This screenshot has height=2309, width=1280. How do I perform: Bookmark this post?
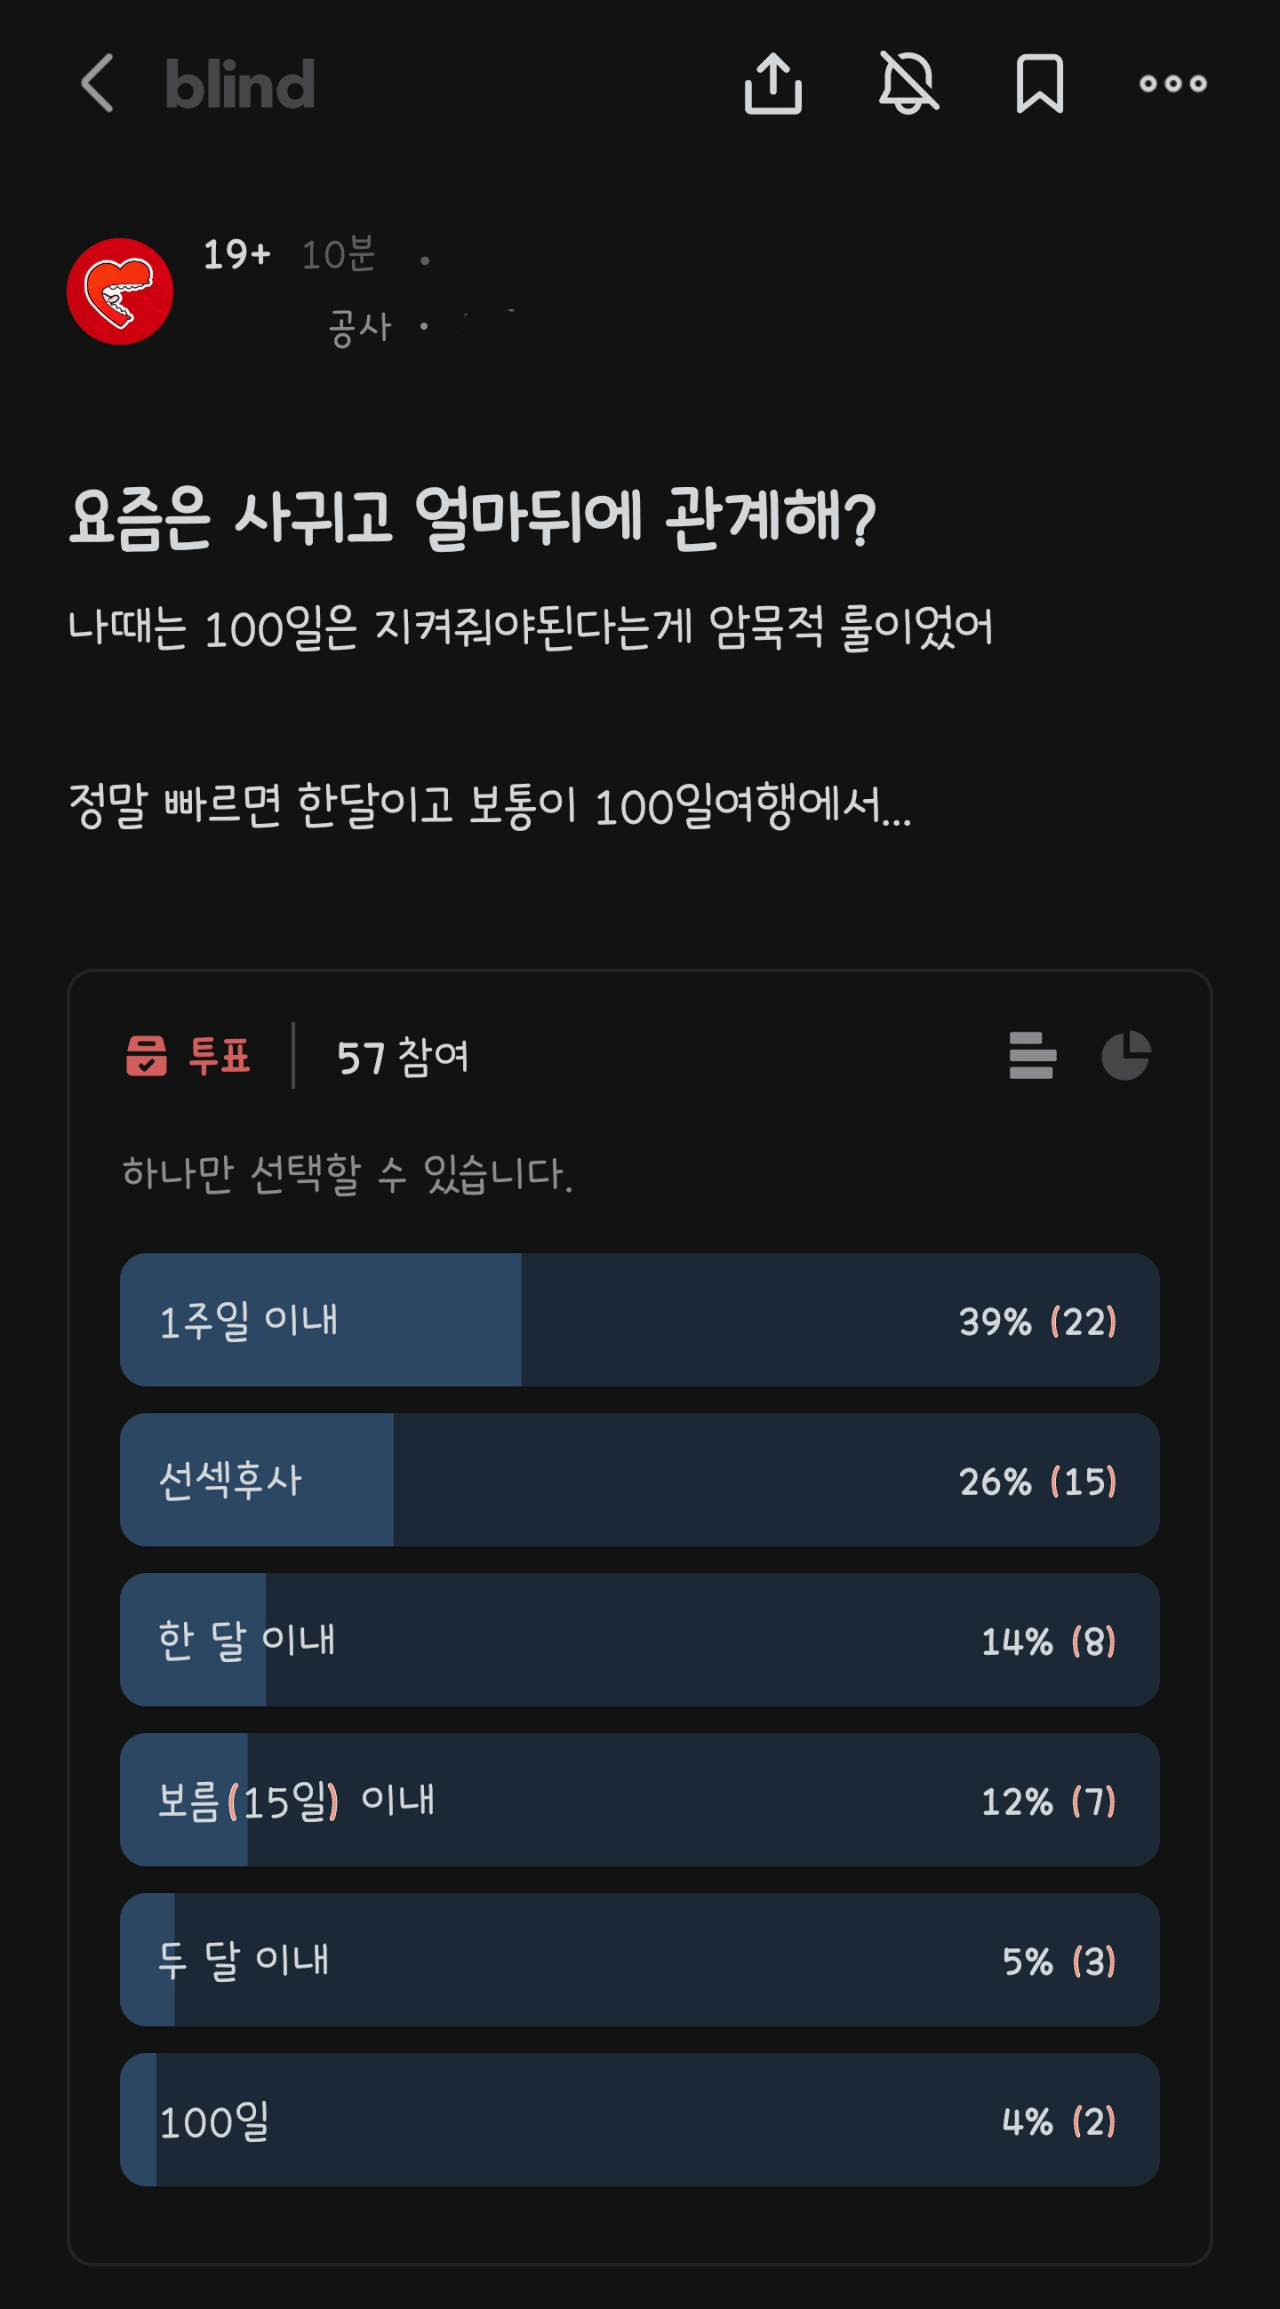(x=1039, y=83)
